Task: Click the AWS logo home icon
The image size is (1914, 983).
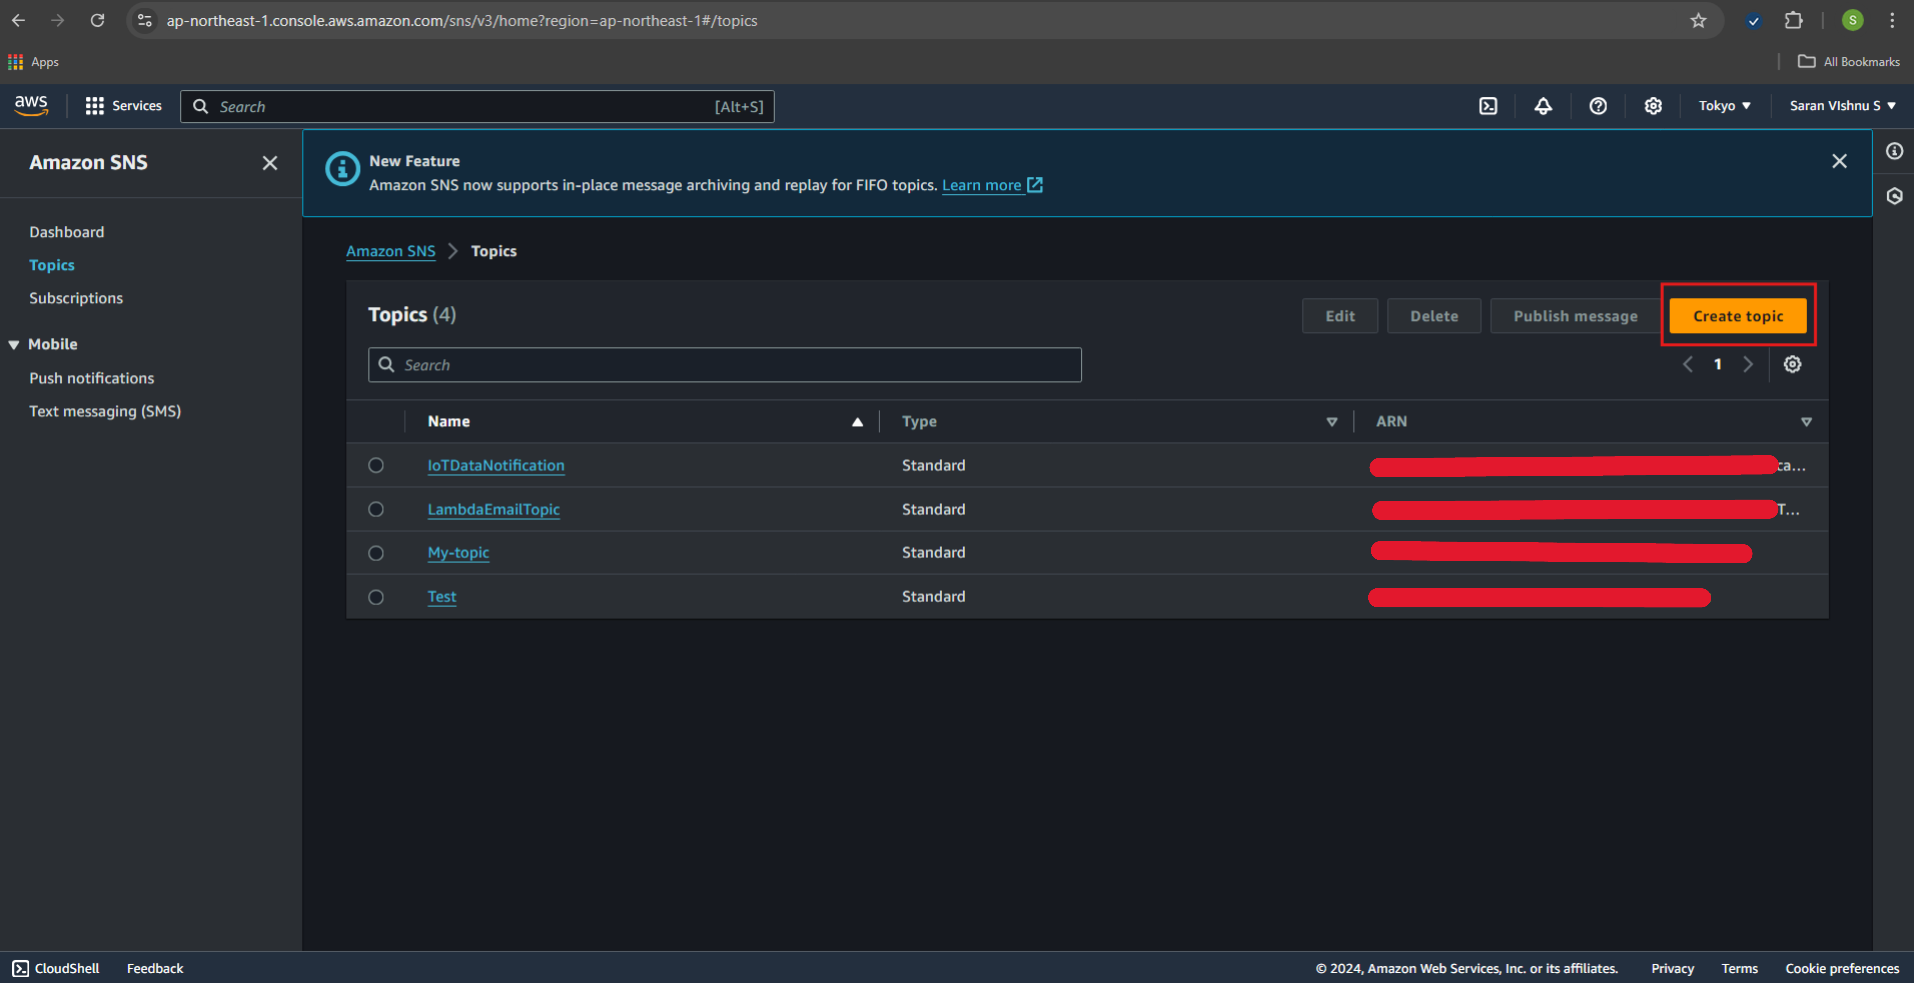Action: (31, 105)
